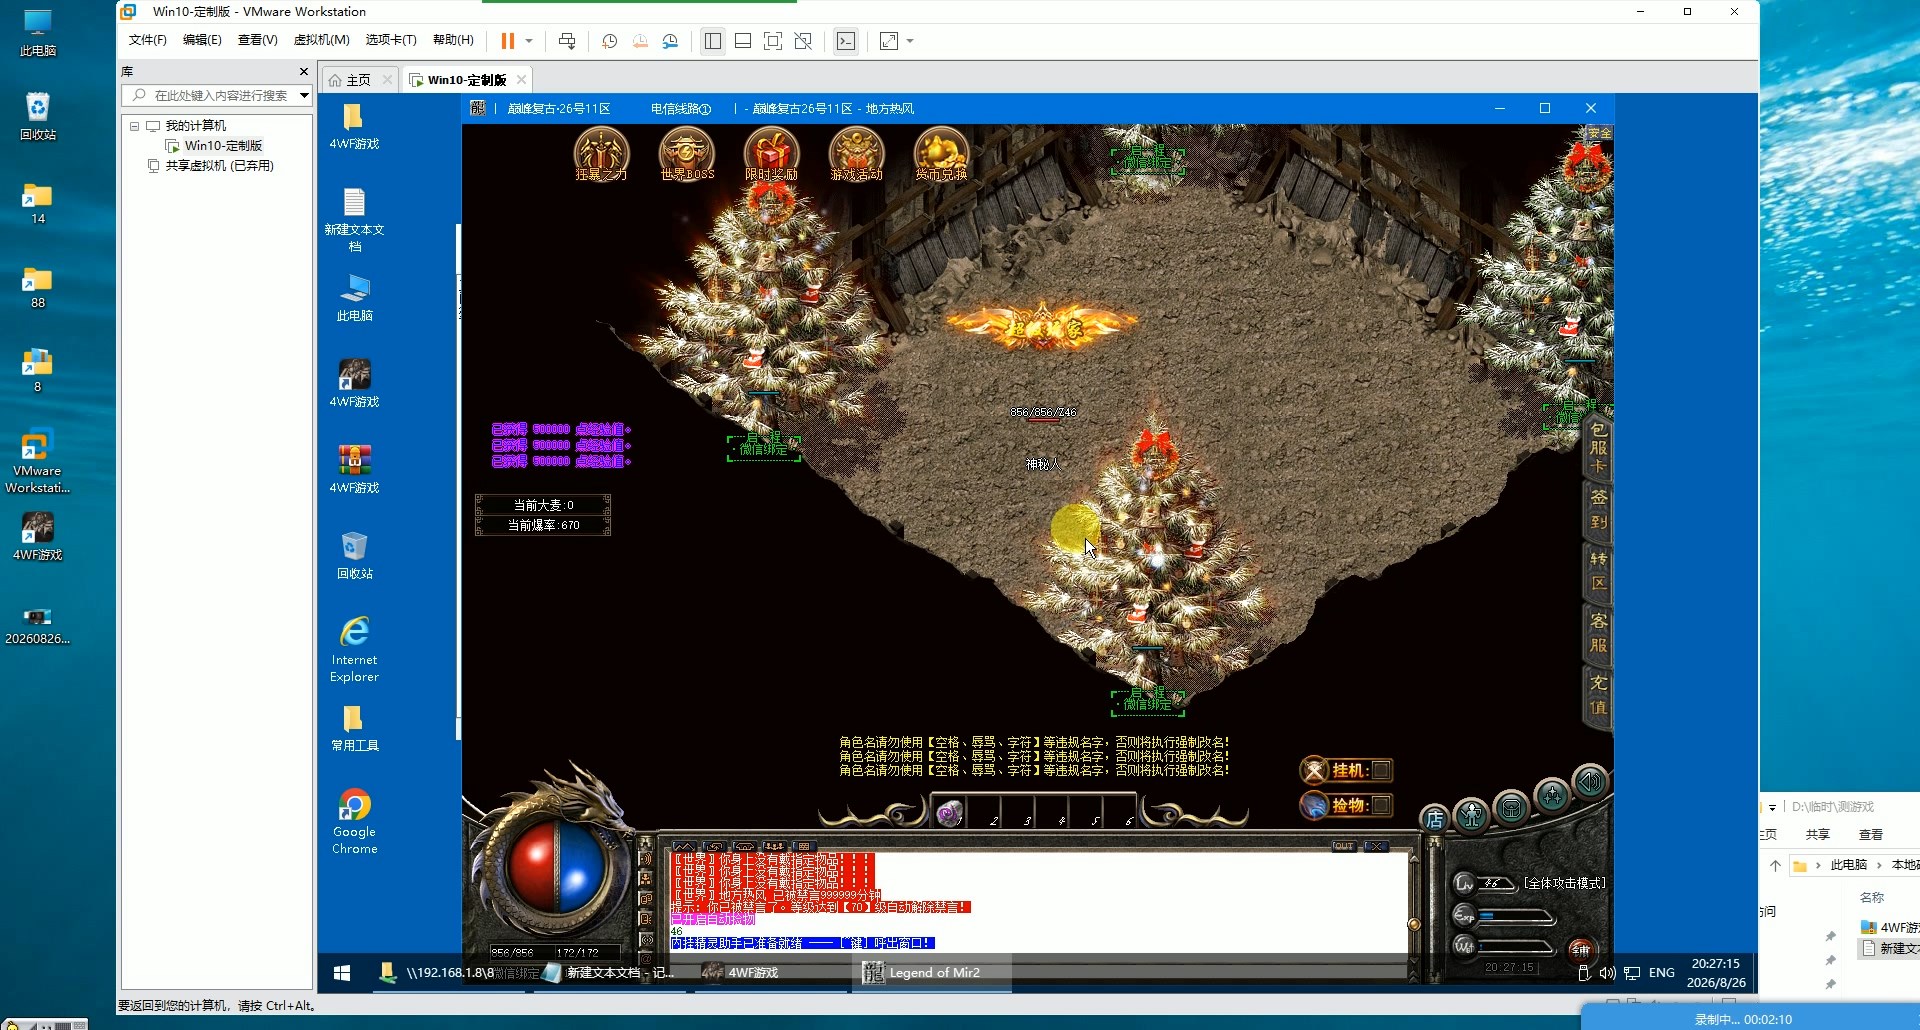Screen dimensions: 1920x1030
Task: Click the OUT button above chat
Action: pyautogui.click(x=1342, y=846)
